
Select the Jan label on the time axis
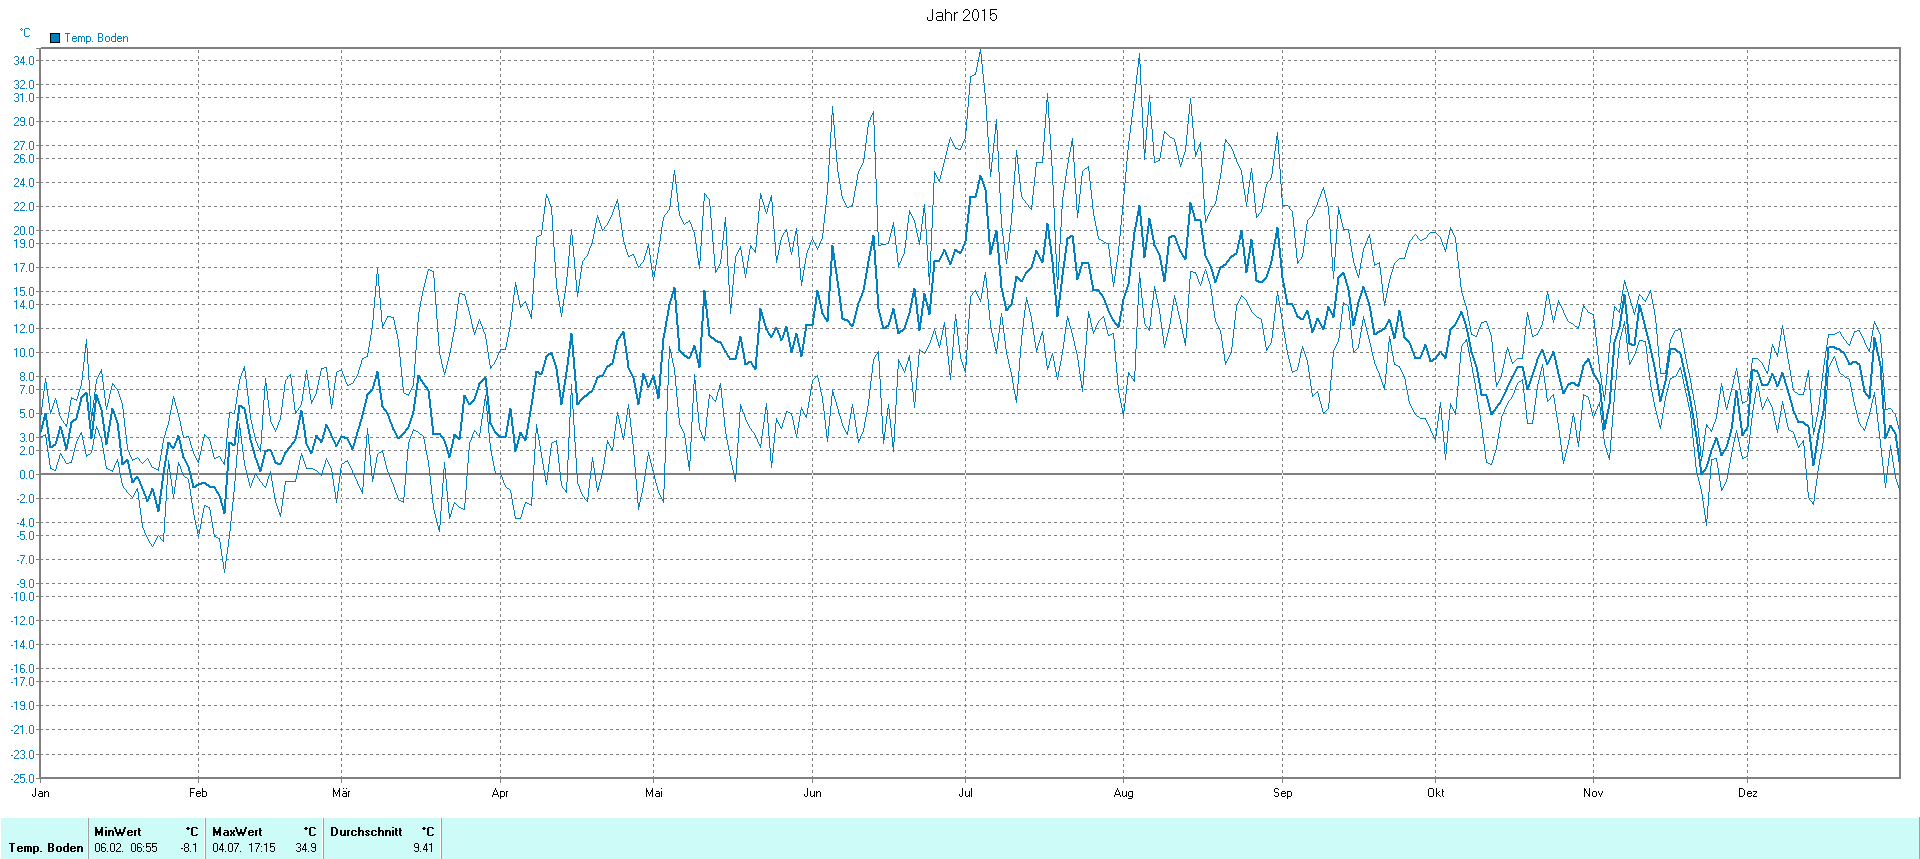click(x=40, y=793)
